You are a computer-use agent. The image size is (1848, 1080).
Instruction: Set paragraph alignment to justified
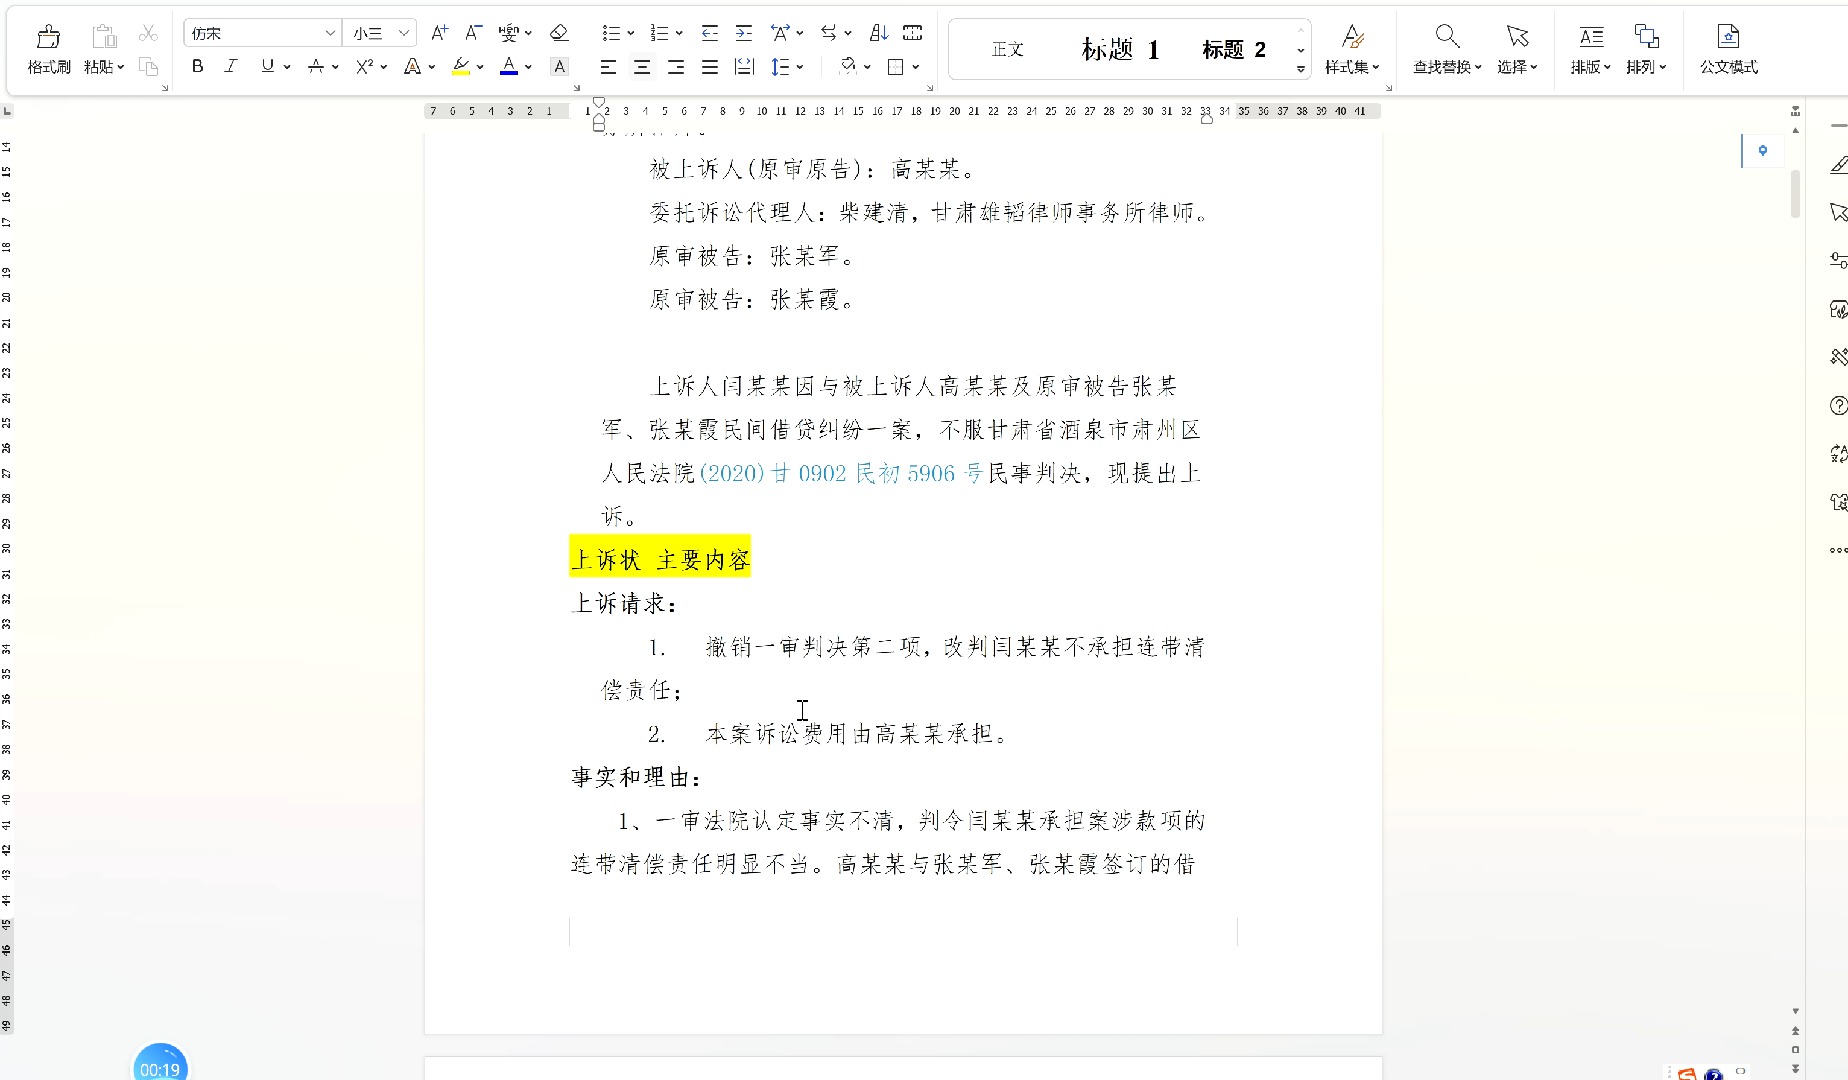710,67
